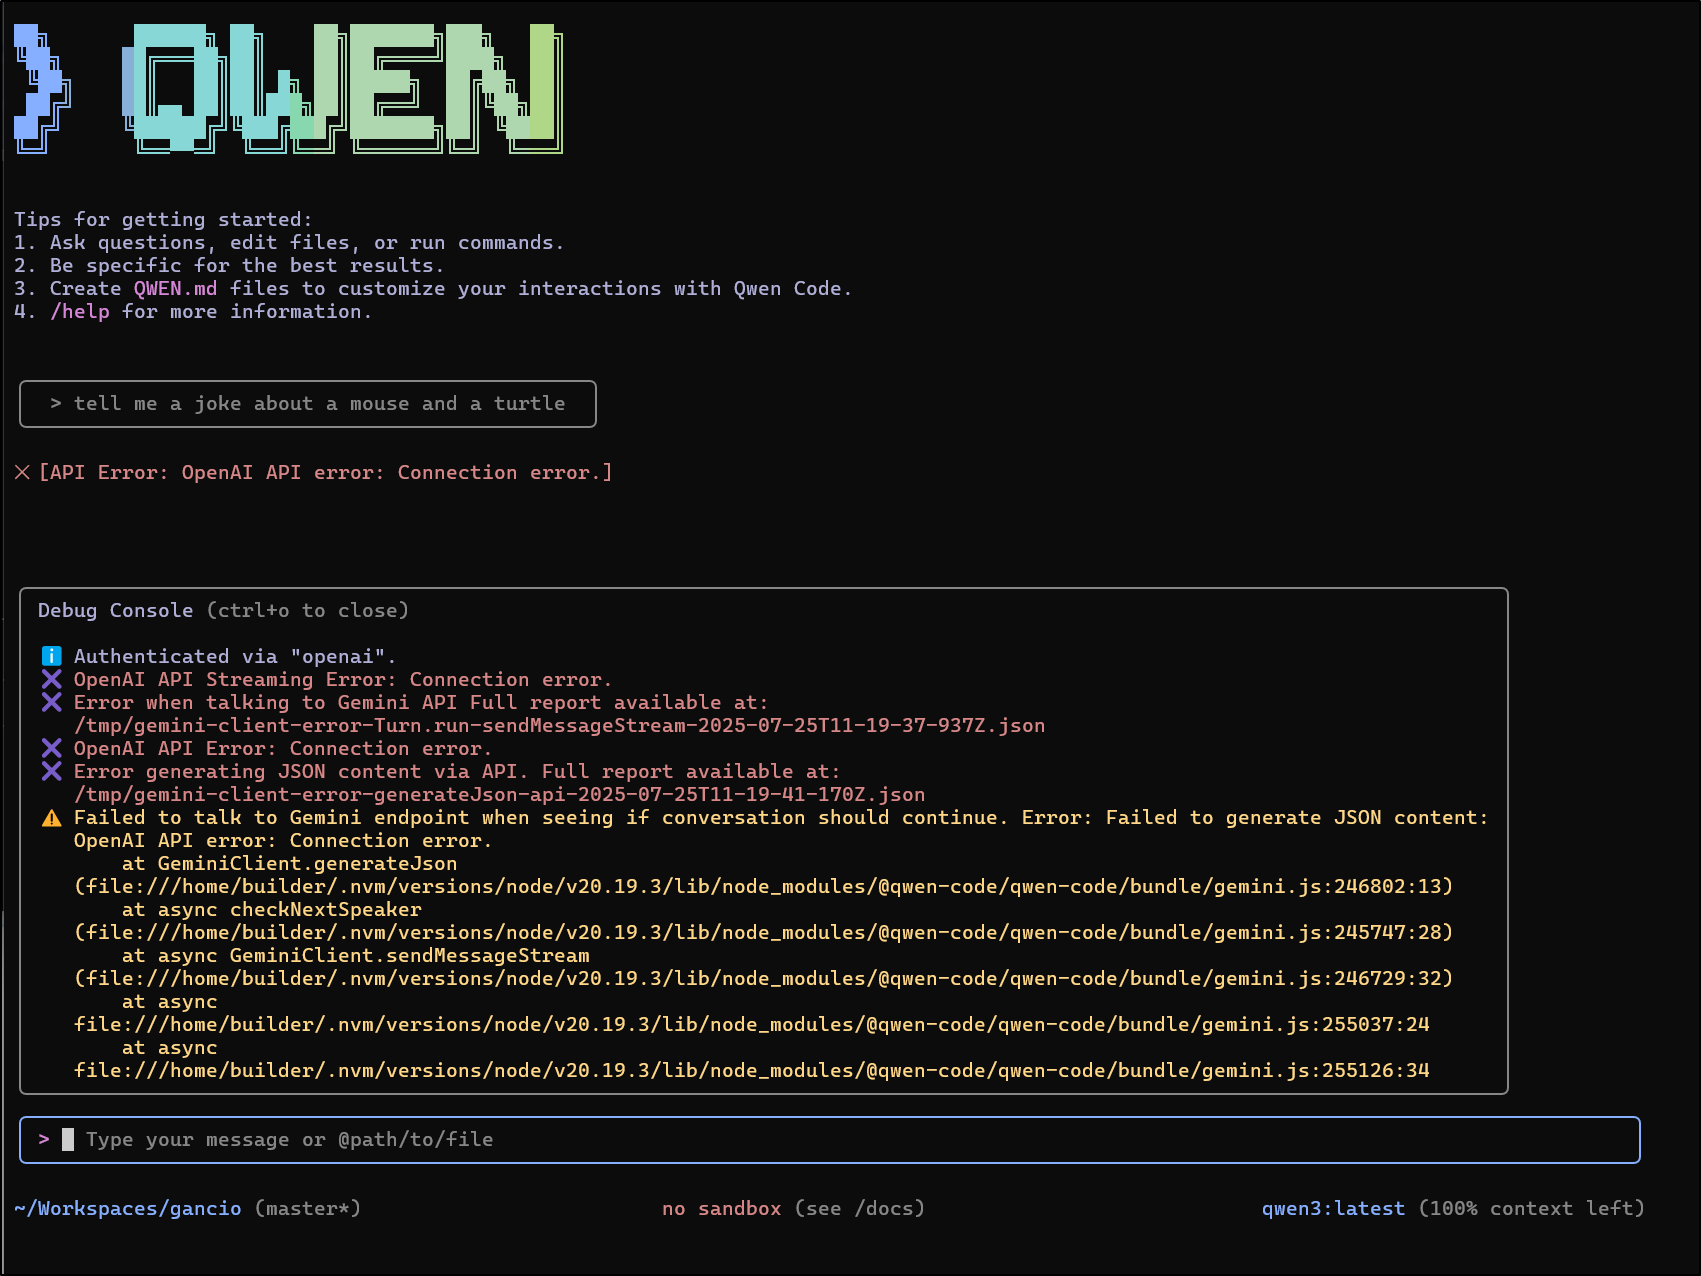Click the QWEN.md file name in tips
1701x1276 pixels.
point(175,288)
